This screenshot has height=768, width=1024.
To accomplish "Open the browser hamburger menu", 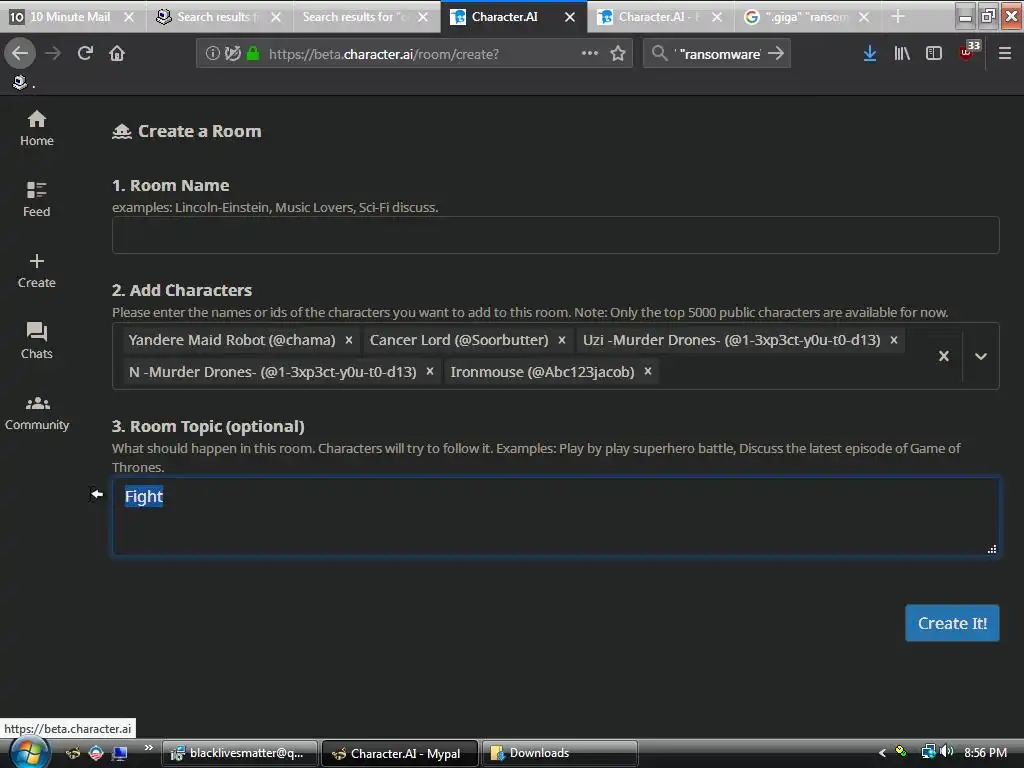I will (x=1005, y=53).
